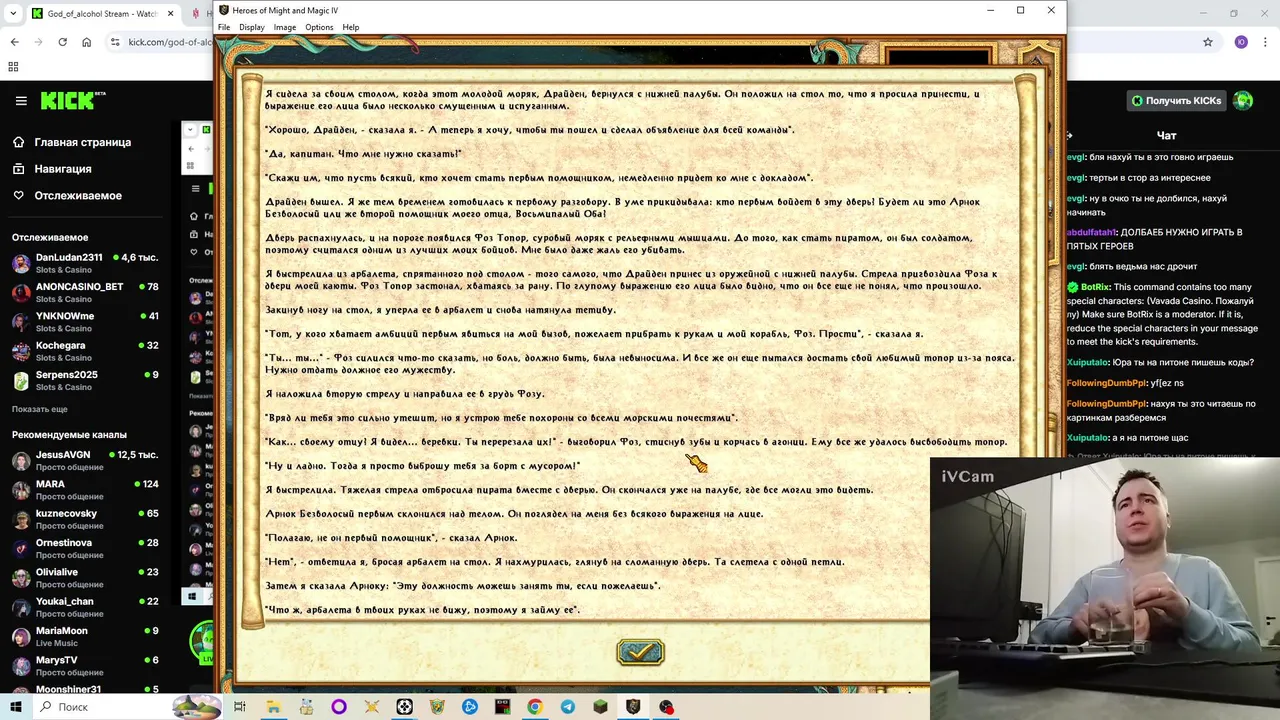This screenshot has width=1280, height=720.
Task: Open the File menu in Heroes window
Action: click(224, 27)
